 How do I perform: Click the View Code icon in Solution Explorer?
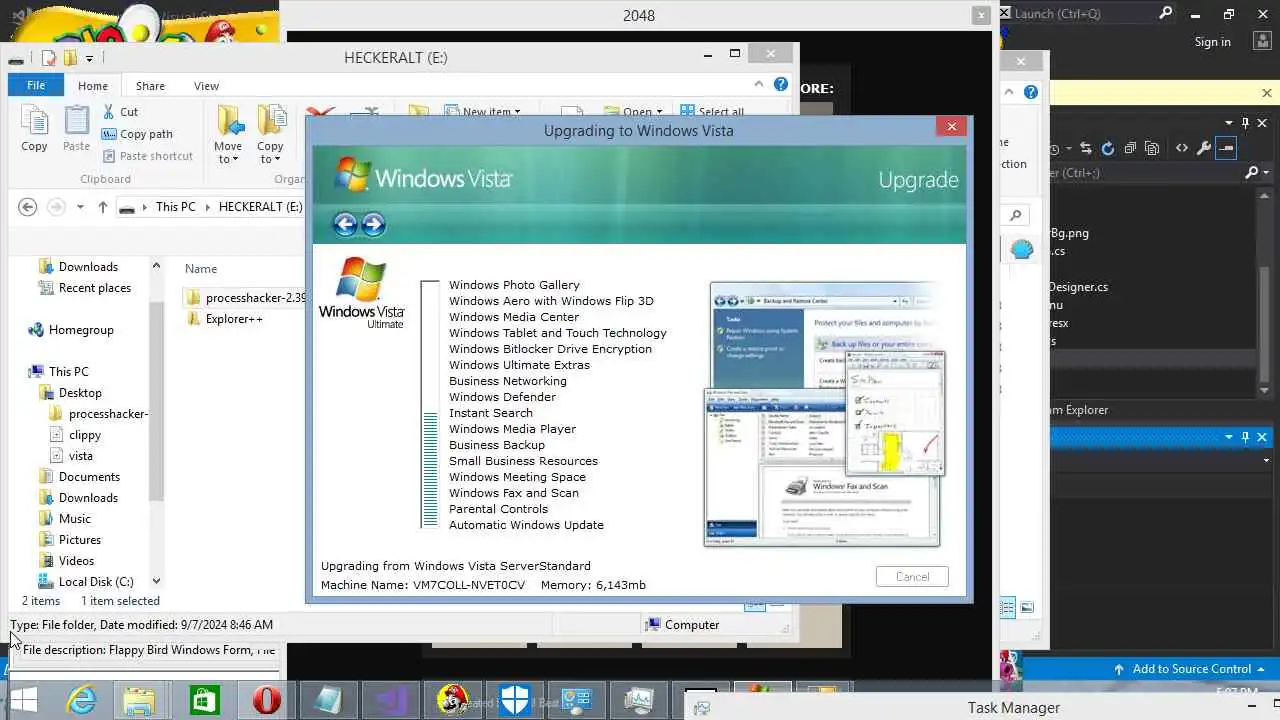(1182, 148)
